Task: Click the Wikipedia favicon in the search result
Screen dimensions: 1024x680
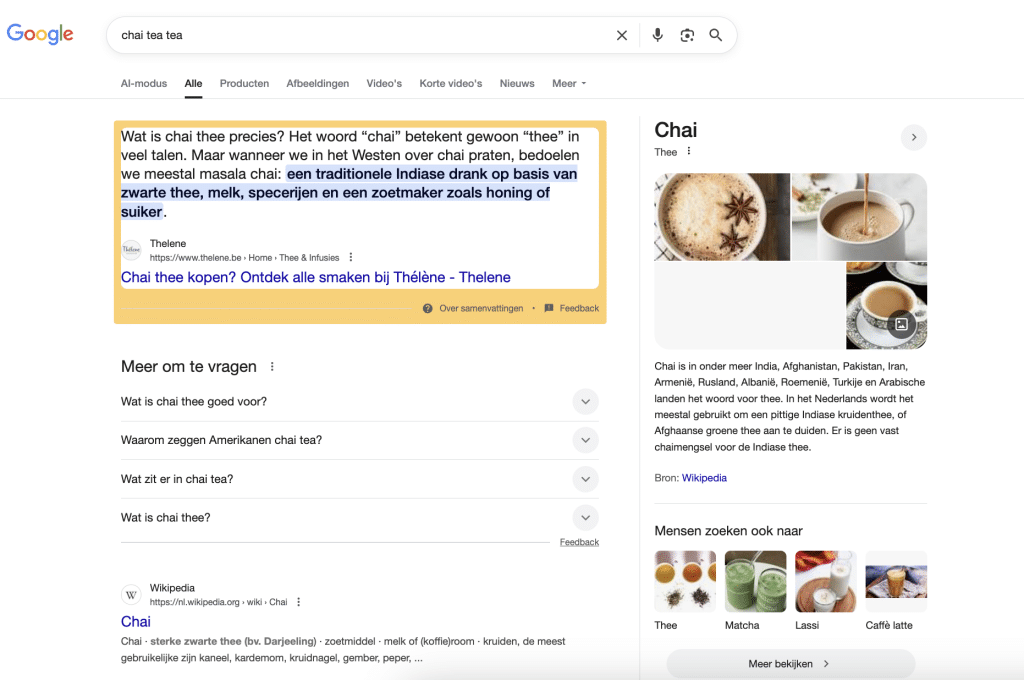Action: [x=131, y=594]
